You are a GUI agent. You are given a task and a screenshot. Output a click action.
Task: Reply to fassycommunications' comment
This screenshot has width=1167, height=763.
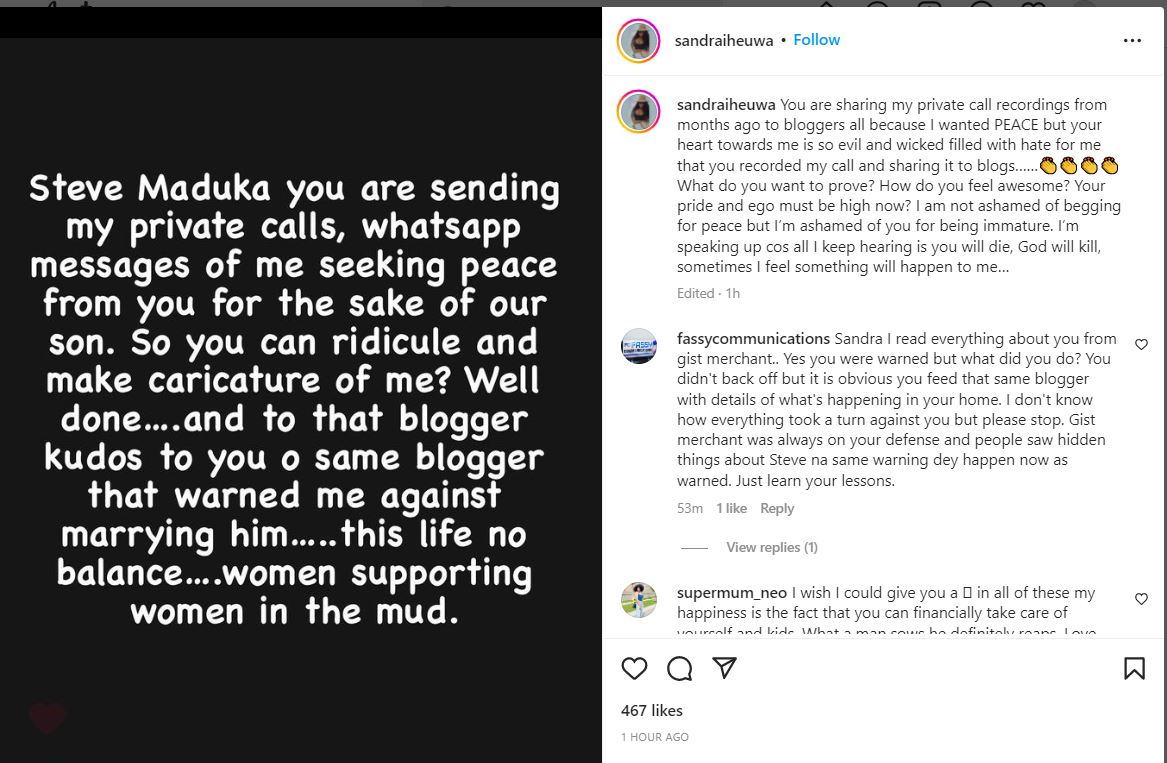[x=777, y=508]
